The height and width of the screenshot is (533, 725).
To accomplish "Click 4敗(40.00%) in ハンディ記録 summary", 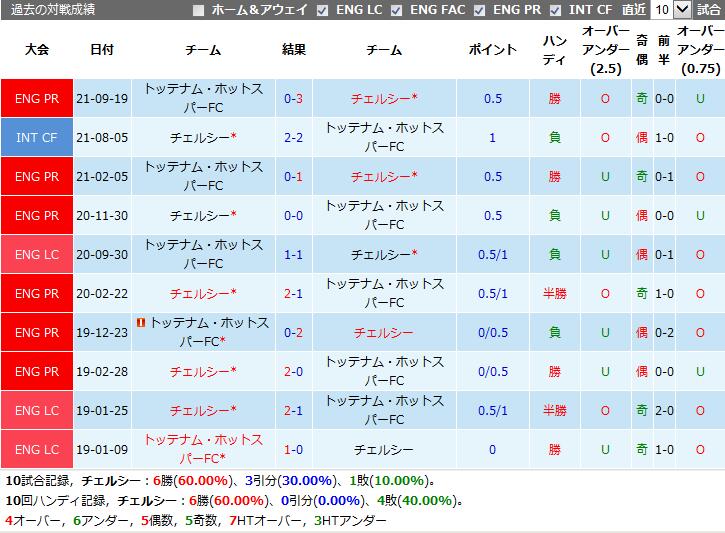I will click(417, 501).
